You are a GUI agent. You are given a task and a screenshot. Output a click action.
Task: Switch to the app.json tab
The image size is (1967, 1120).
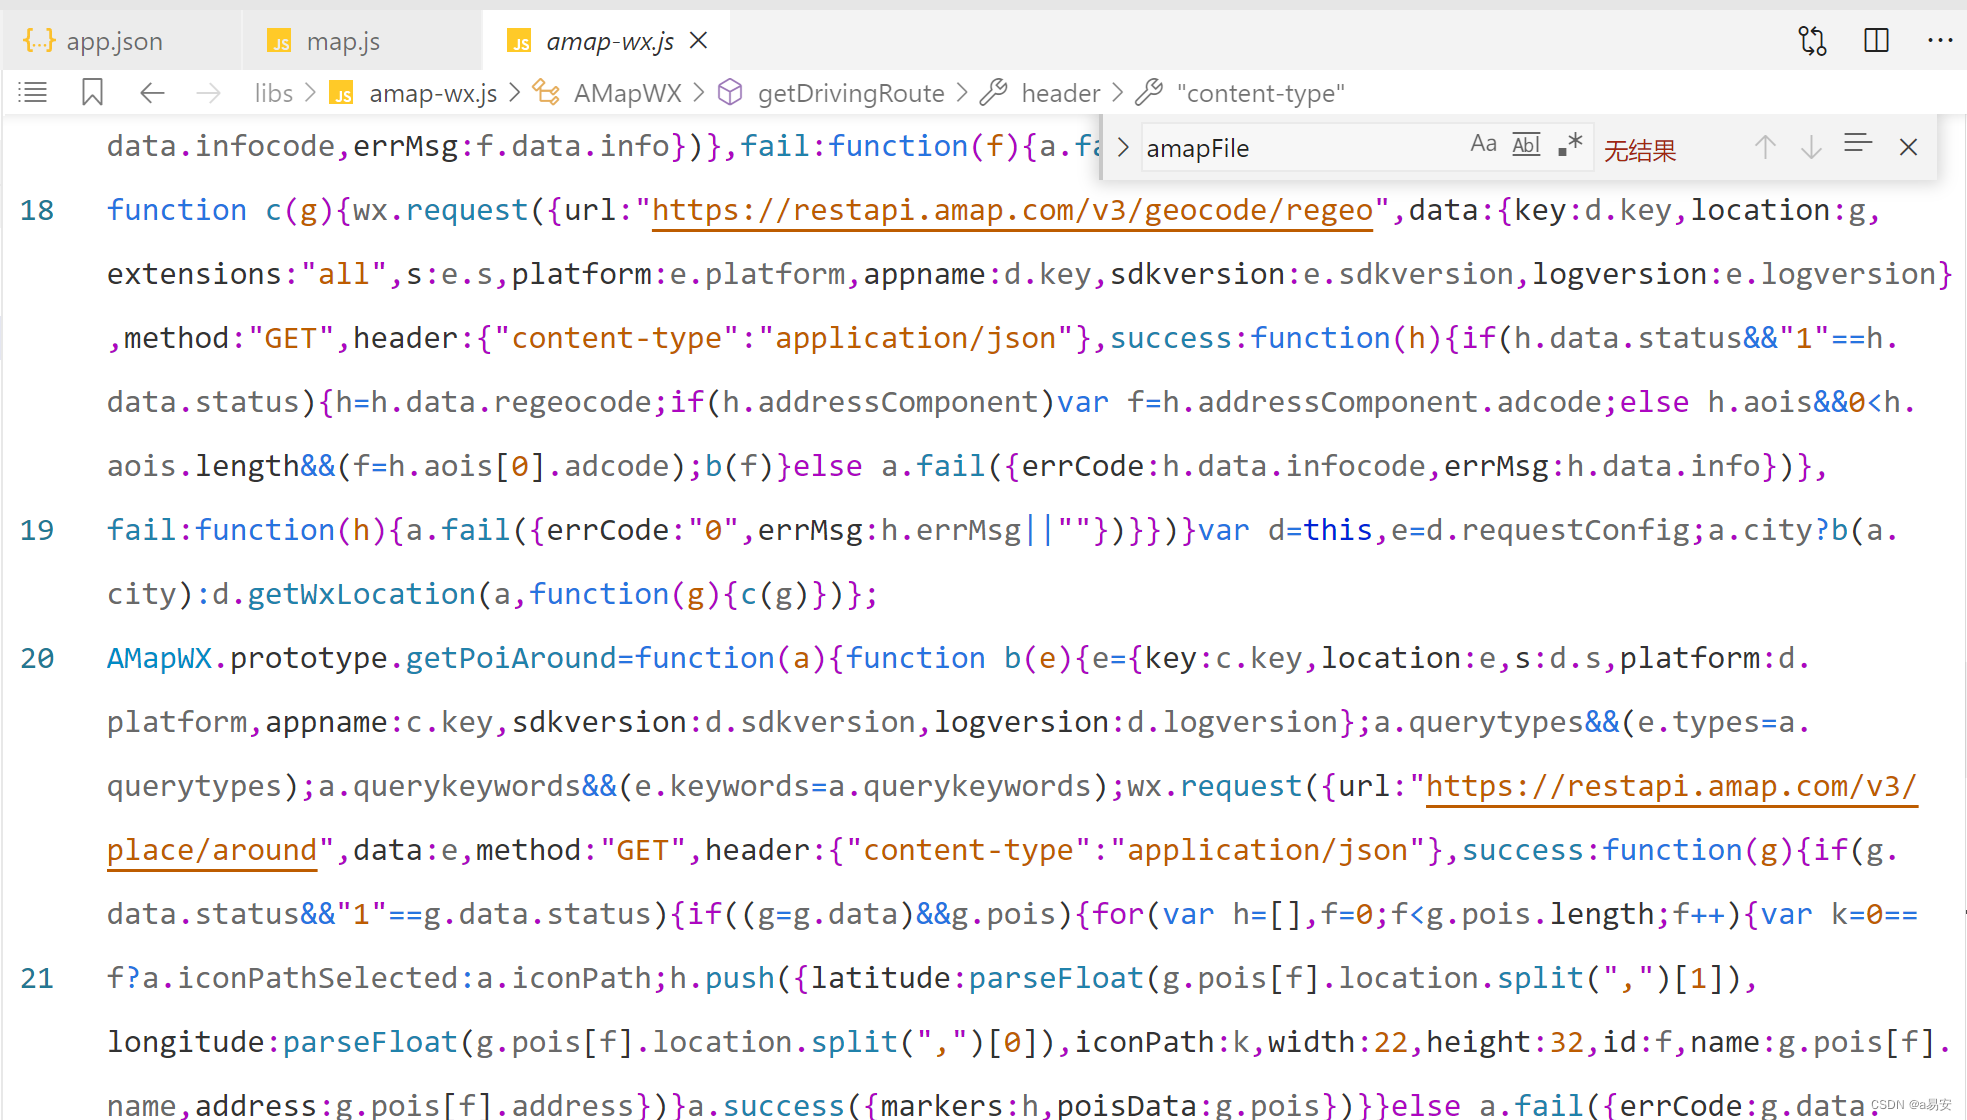(114, 41)
